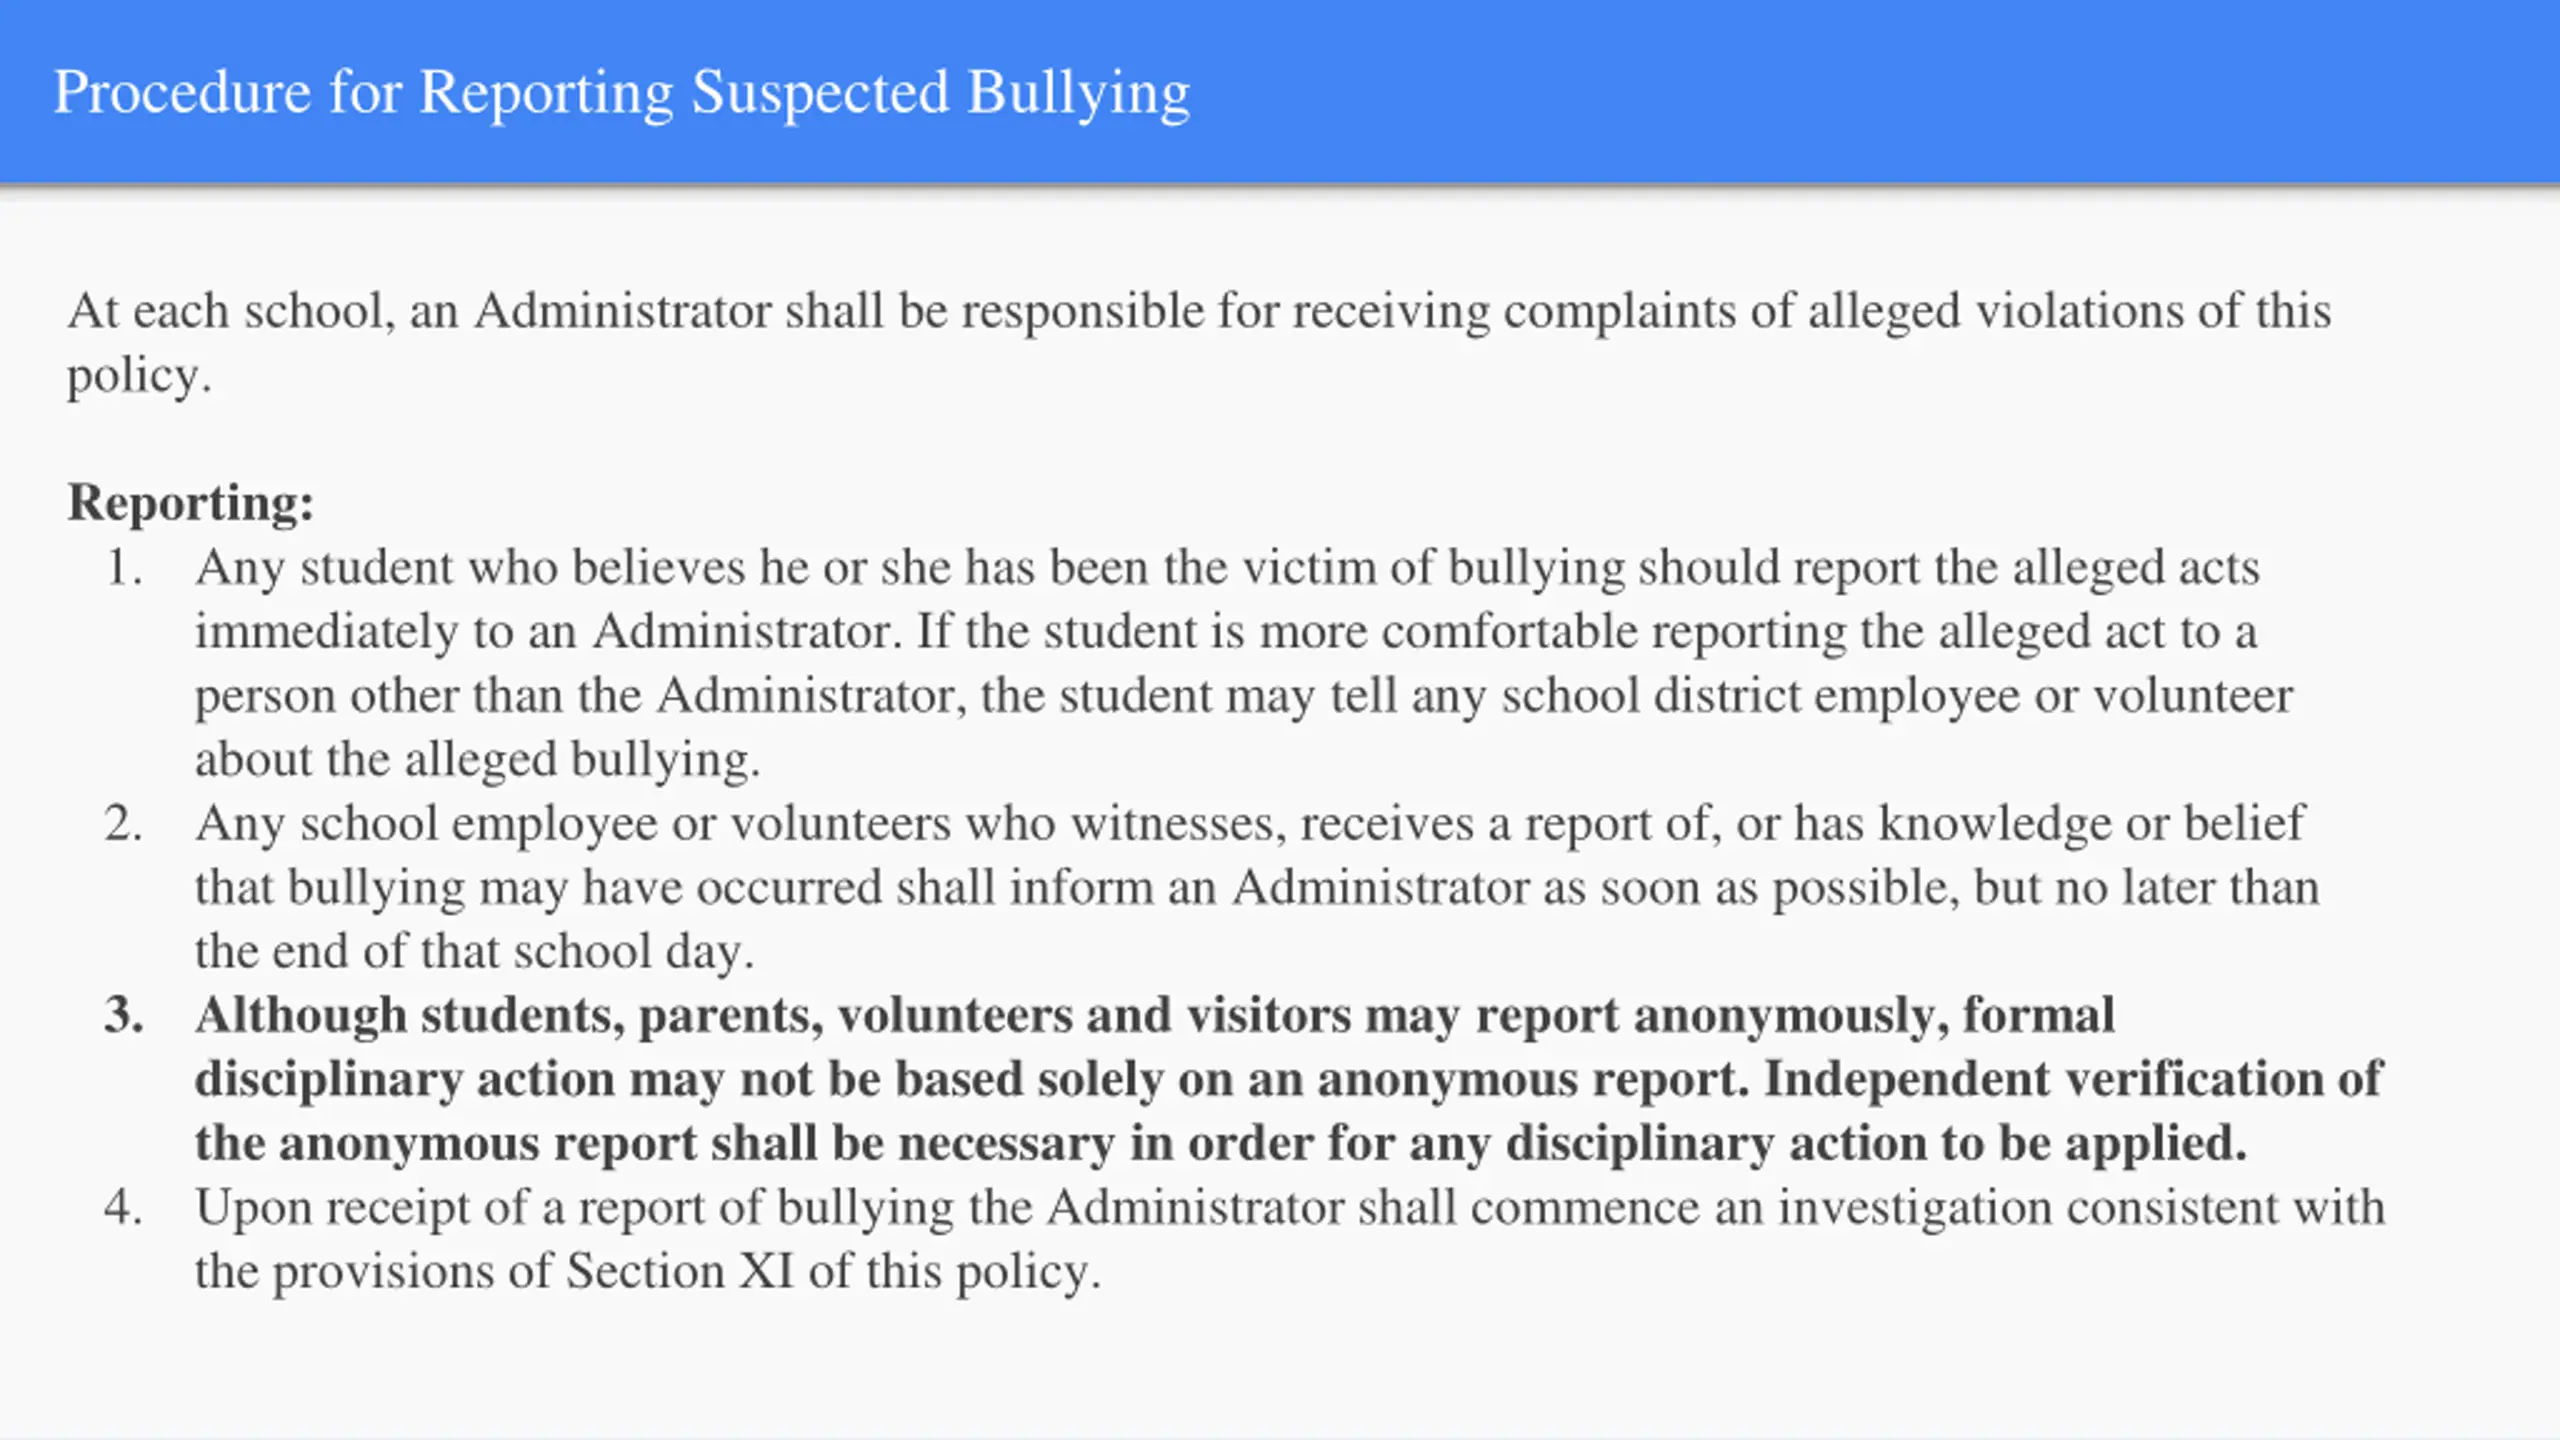This screenshot has height=1440, width=2560.
Task: Click the word 'policy.' ending the intro paragraph
Action: 139,376
